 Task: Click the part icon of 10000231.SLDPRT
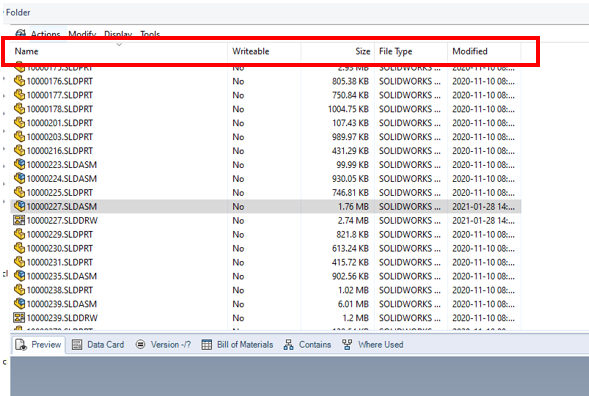pyautogui.click(x=19, y=261)
